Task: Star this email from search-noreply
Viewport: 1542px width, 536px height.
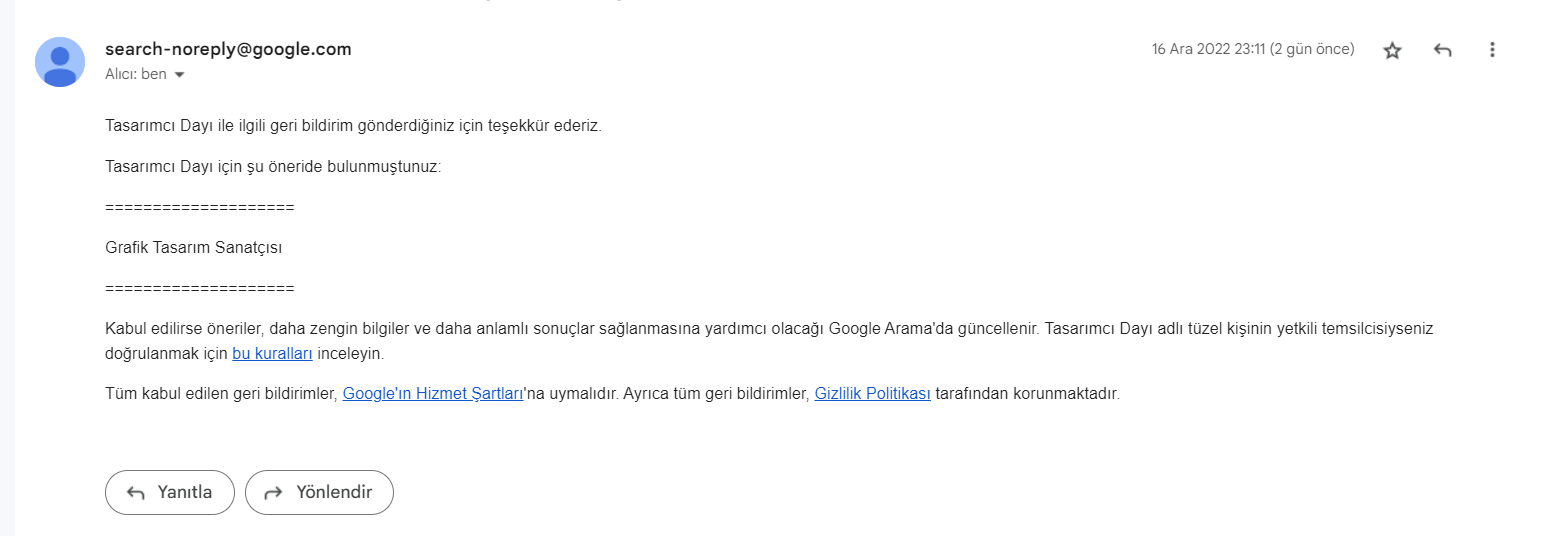Action: point(1392,50)
